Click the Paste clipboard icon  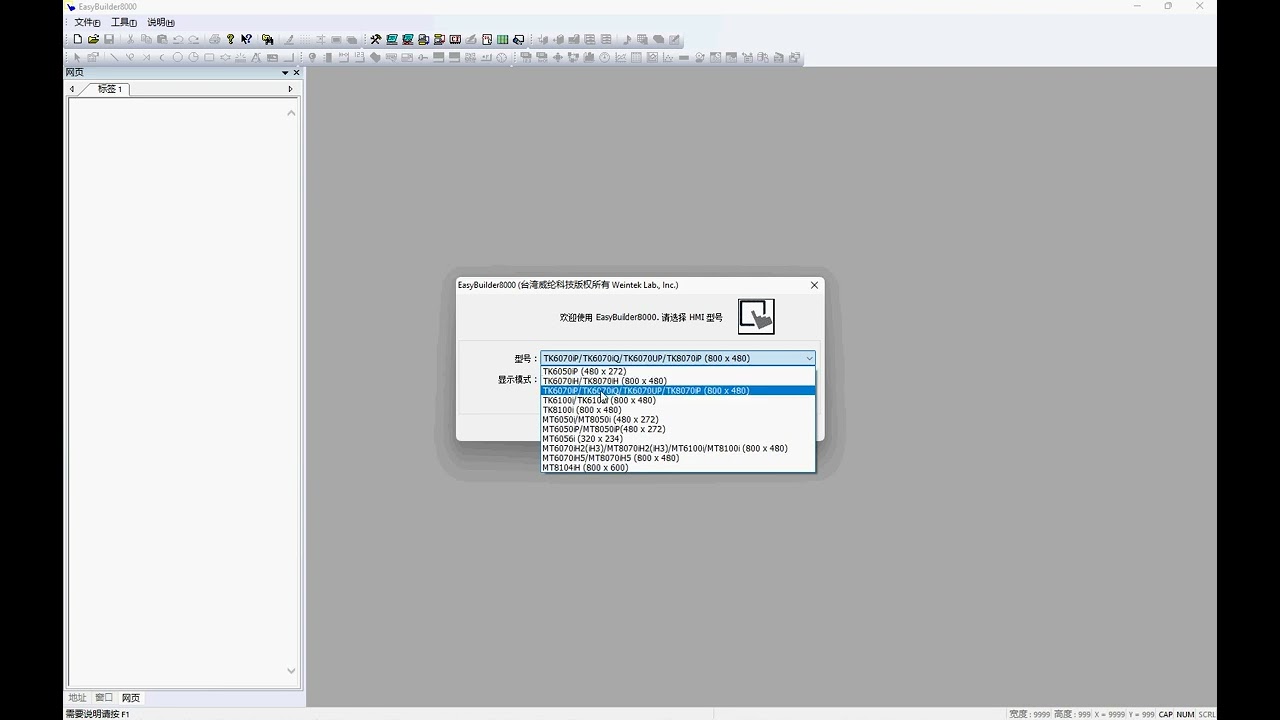[x=162, y=39]
